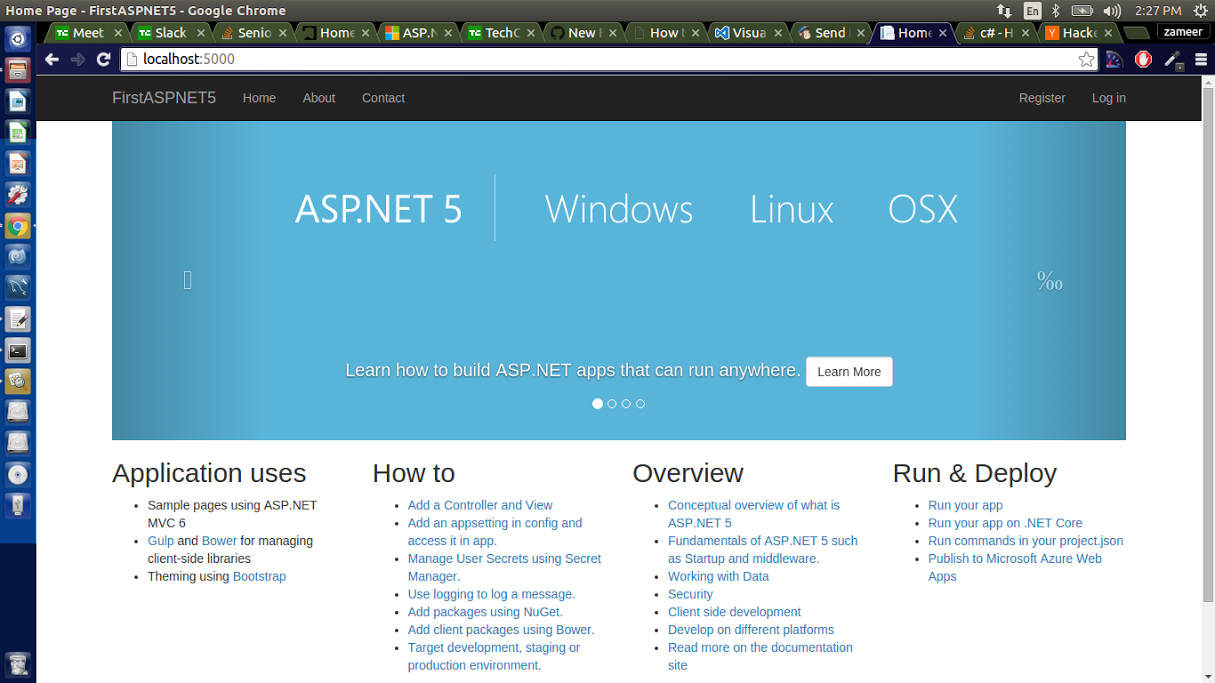
Task: Open Terminal from the Ubuntu launcher
Action: coord(18,351)
